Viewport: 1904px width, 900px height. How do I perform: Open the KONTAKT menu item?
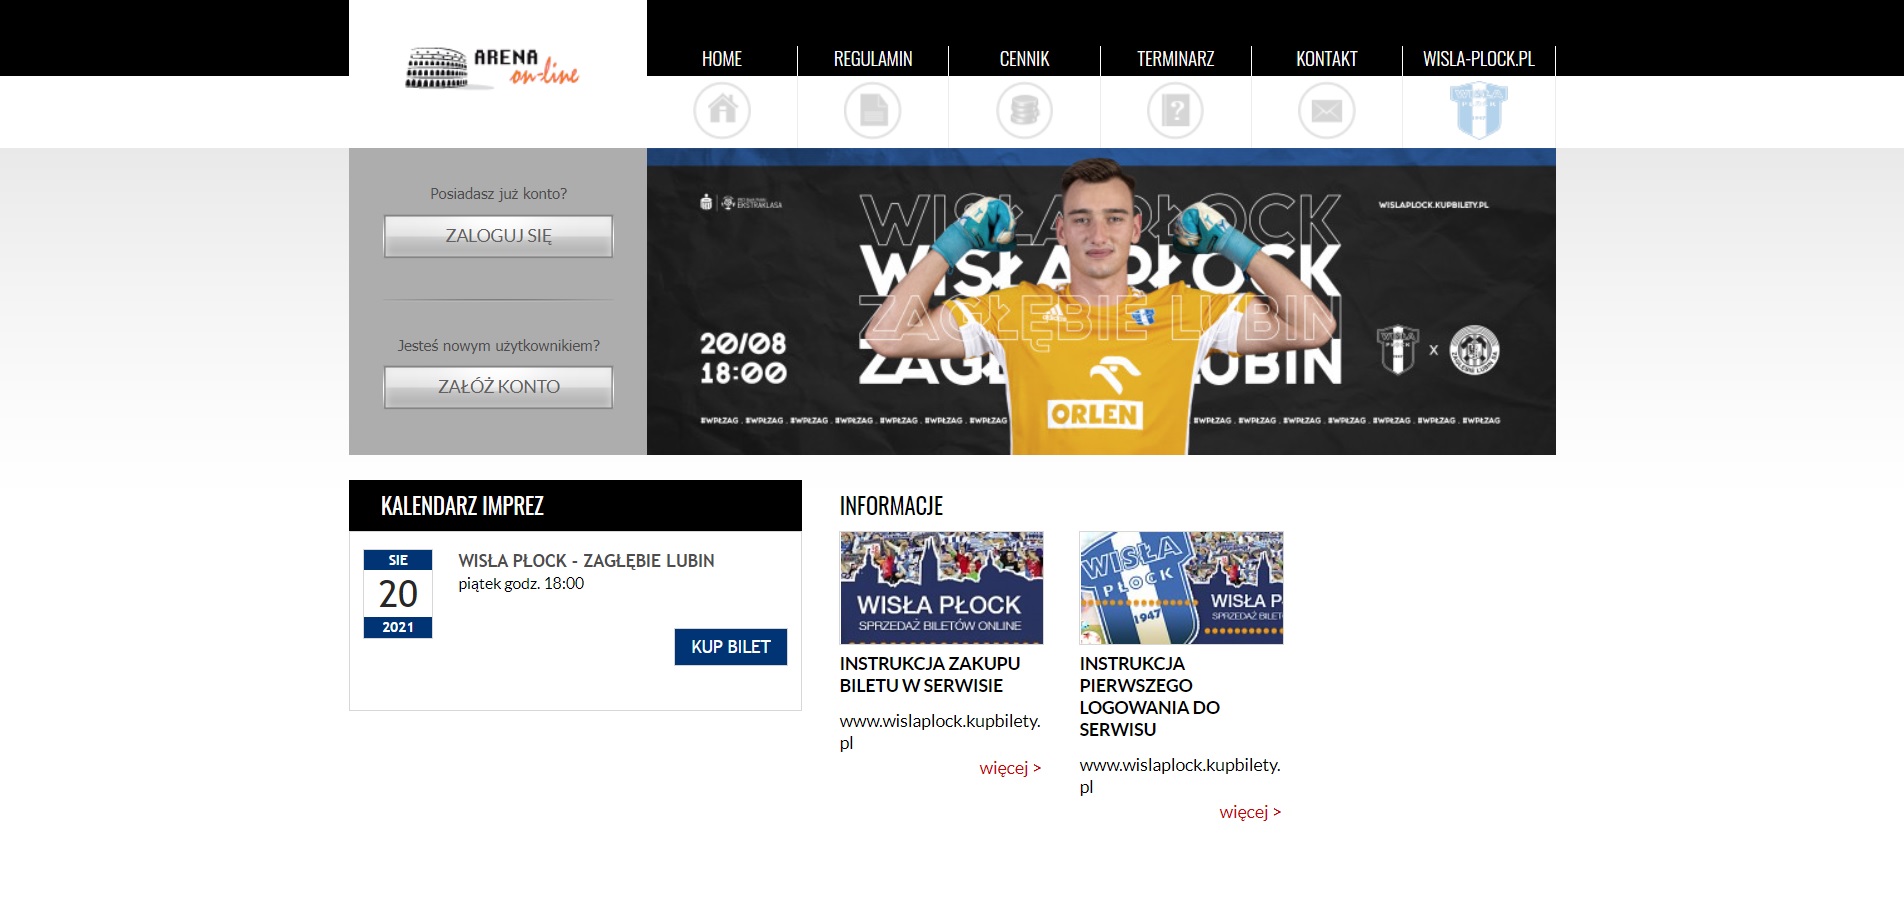[1327, 59]
